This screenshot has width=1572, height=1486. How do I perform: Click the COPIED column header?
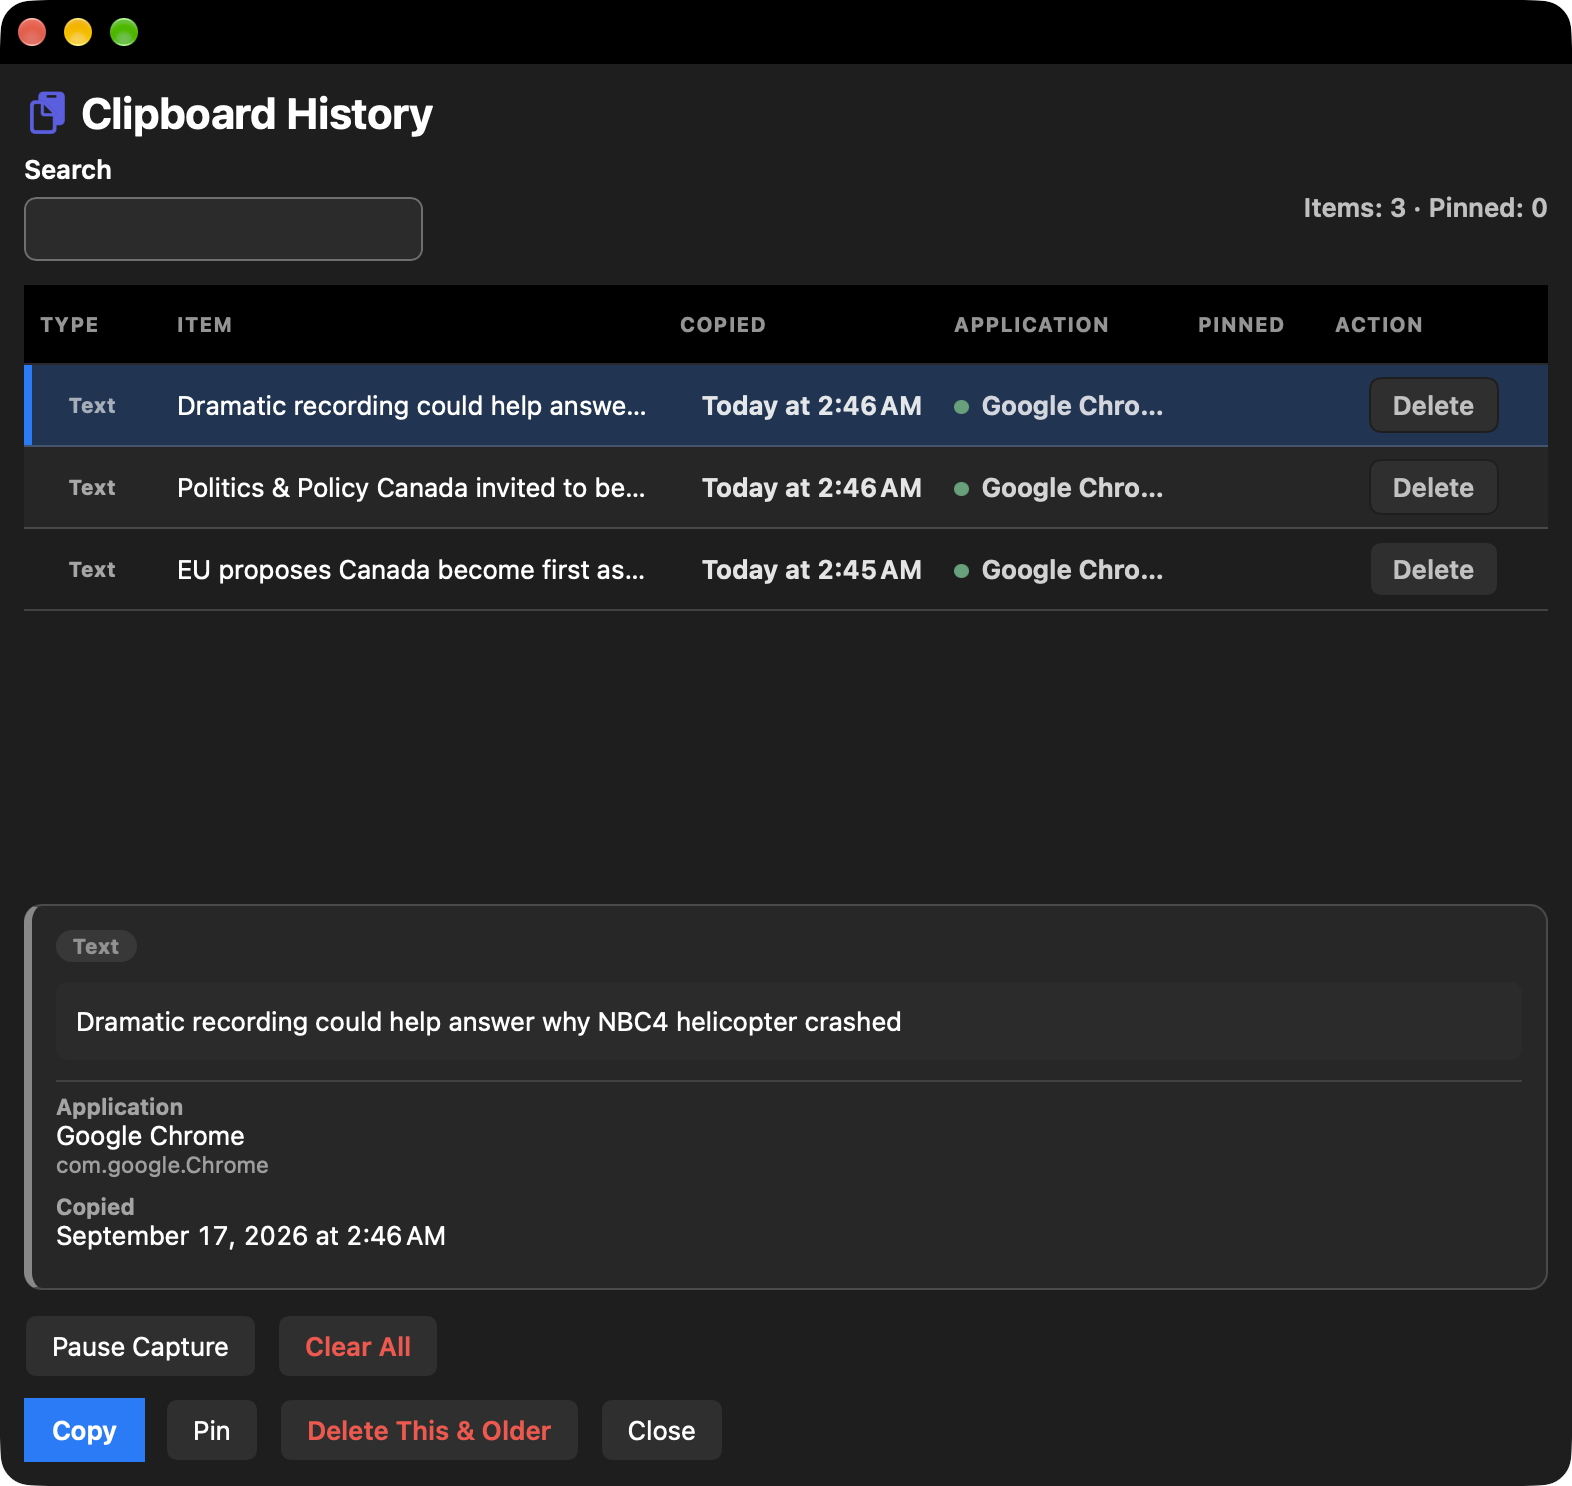[x=722, y=325]
